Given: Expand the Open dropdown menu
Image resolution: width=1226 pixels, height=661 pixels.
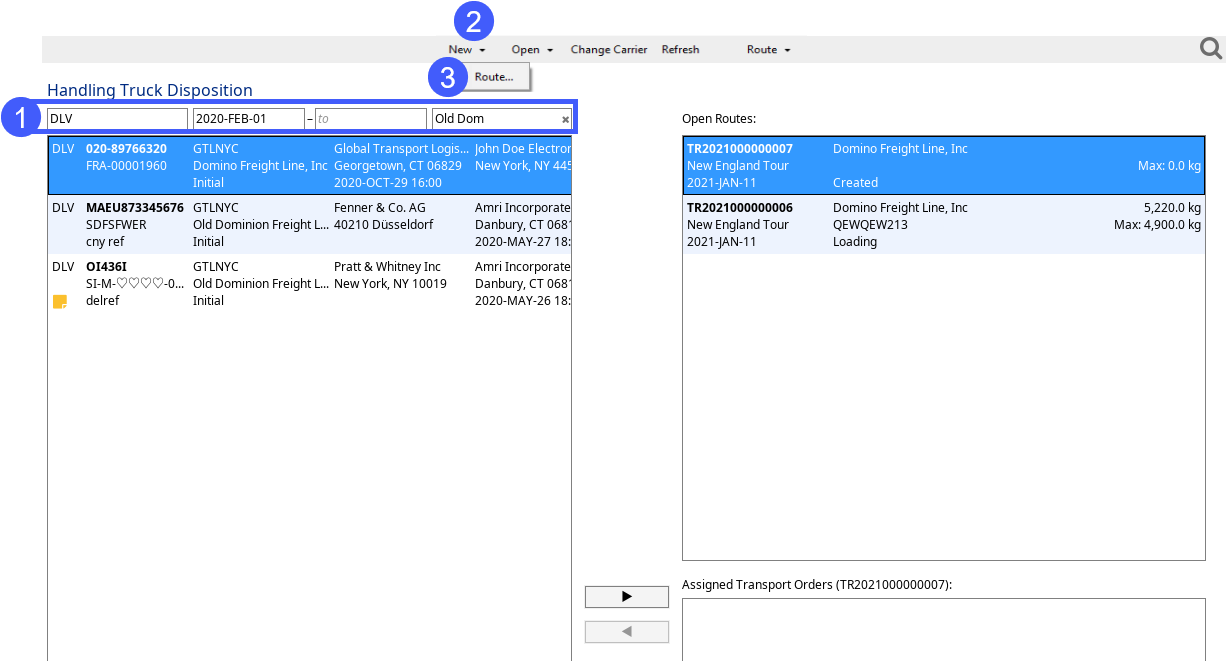Looking at the screenshot, I should (532, 49).
